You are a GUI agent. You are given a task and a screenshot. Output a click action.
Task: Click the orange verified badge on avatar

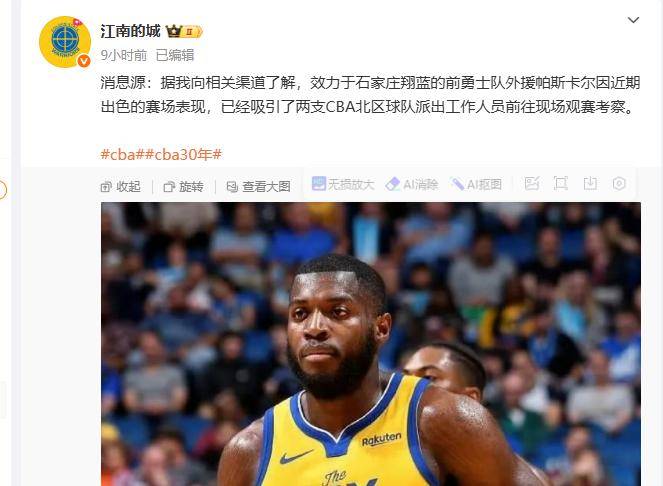click(84, 61)
